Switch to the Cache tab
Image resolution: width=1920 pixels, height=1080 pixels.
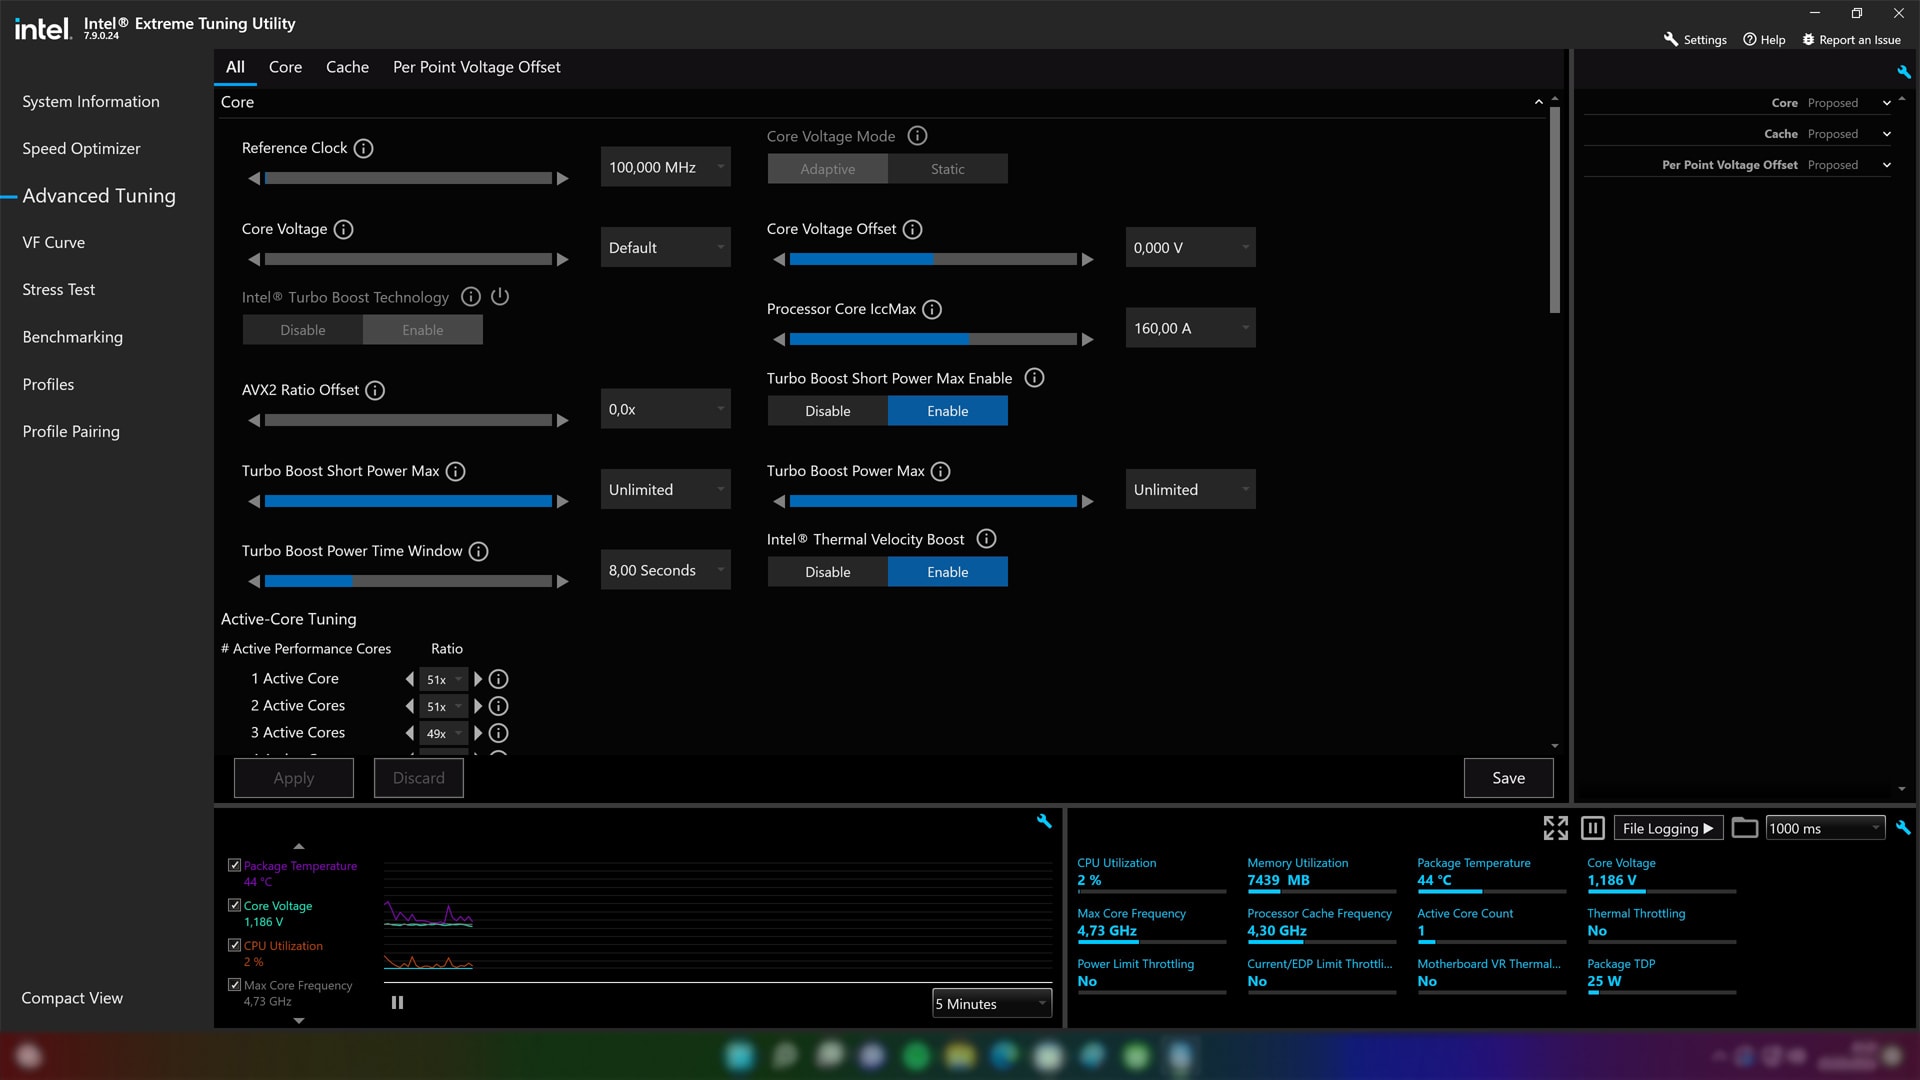click(347, 67)
